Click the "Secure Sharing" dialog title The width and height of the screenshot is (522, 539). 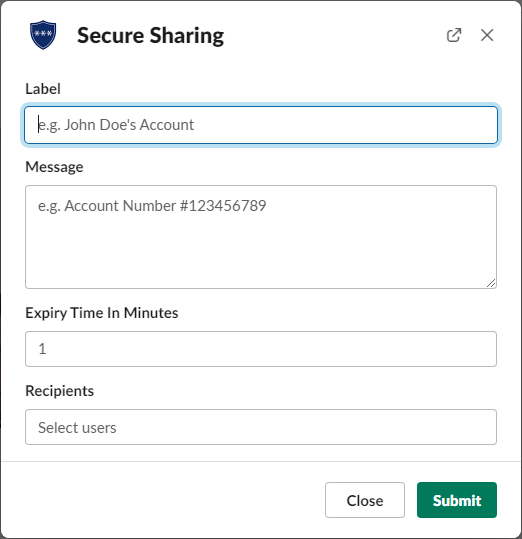click(x=151, y=35)
